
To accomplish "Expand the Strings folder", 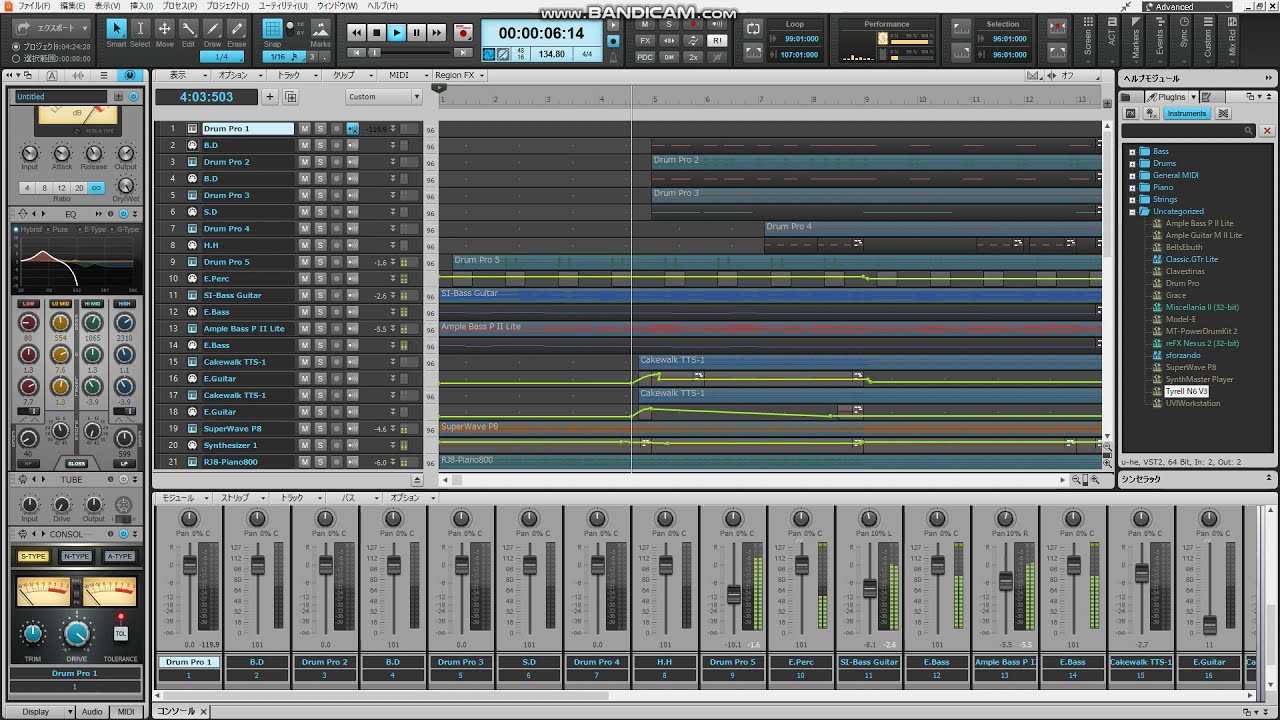I will coord(1132,200).
